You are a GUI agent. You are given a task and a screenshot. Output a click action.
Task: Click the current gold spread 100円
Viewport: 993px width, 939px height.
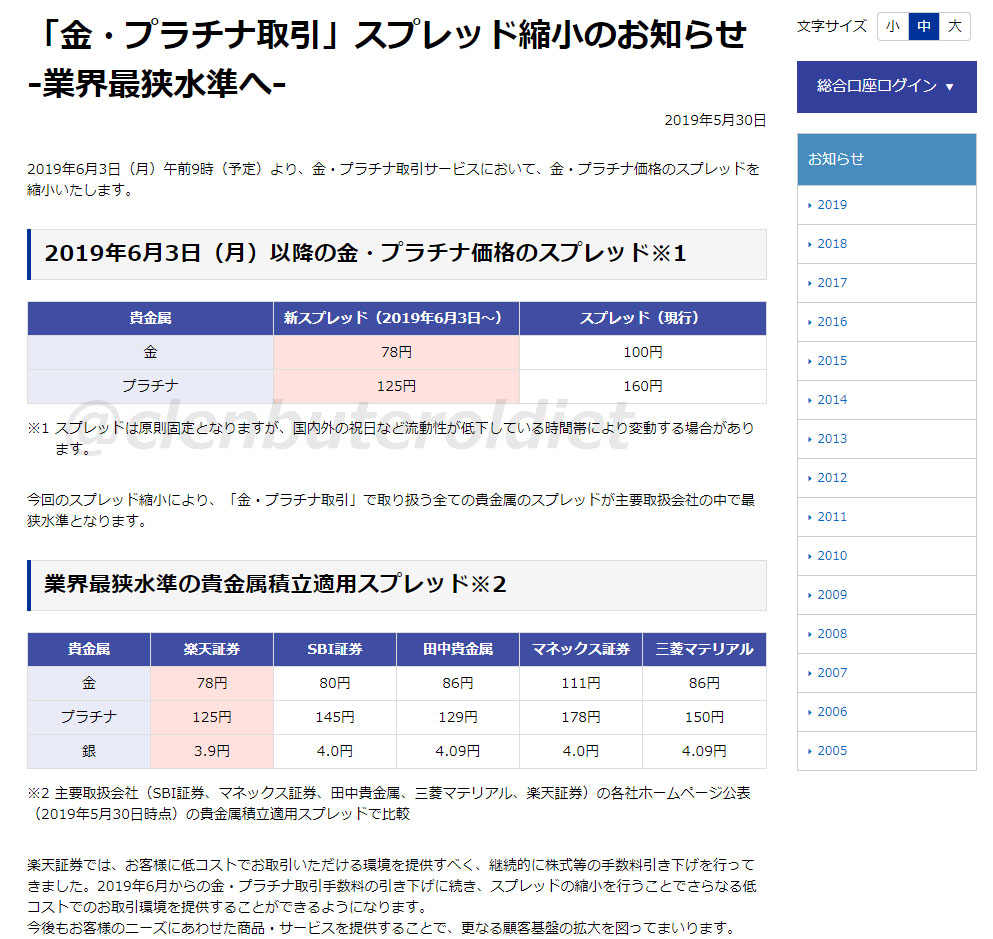643,352
